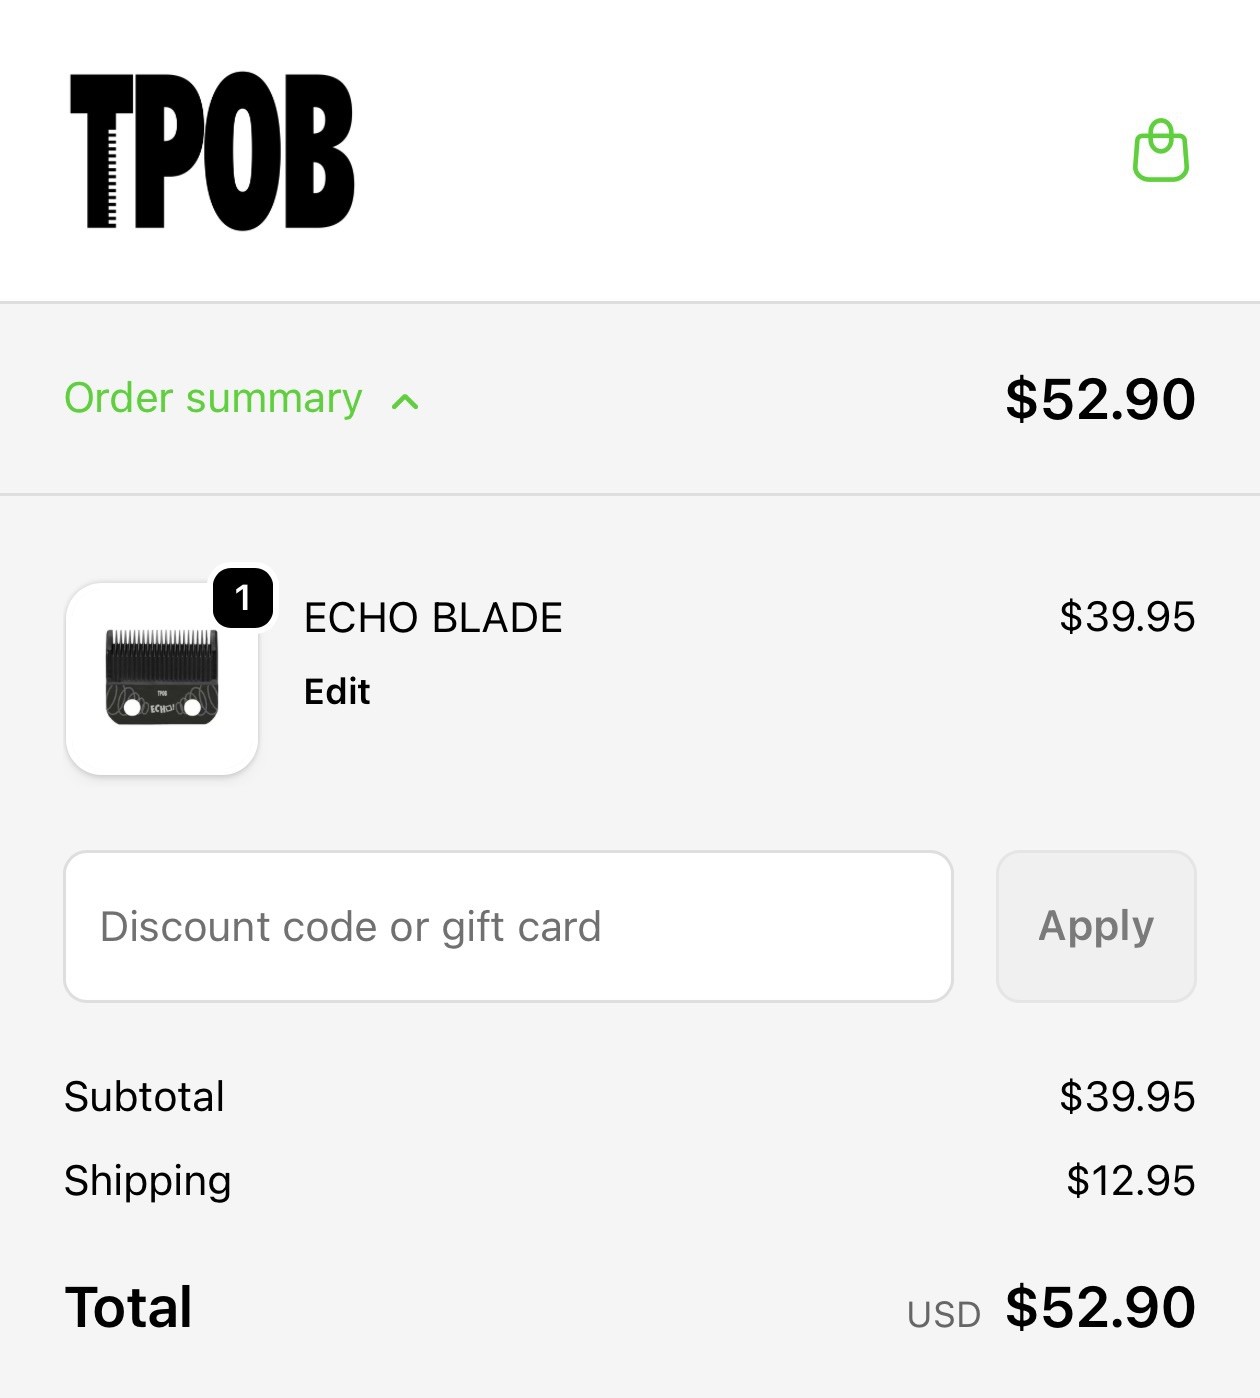Image resolution: width=1260 pixels, height=1398 pixels.
Task: Select the ECHO BLADE product name
Action: pyautogui.click(x=433, y=618)
